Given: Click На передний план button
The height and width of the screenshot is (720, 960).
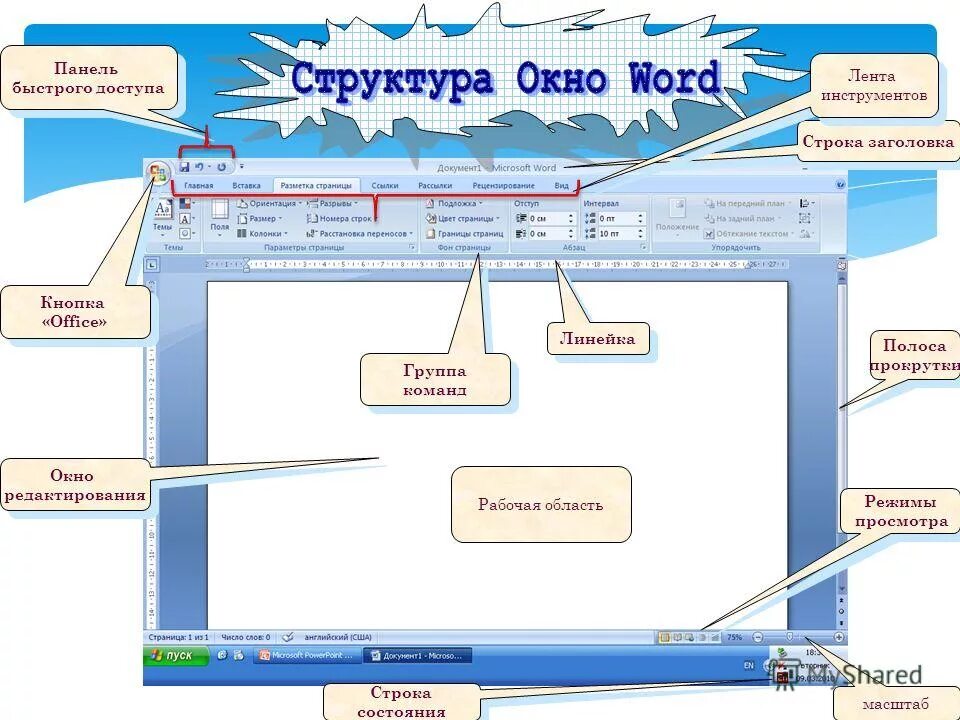Looking at the screenshot, I should click(748, 203).
